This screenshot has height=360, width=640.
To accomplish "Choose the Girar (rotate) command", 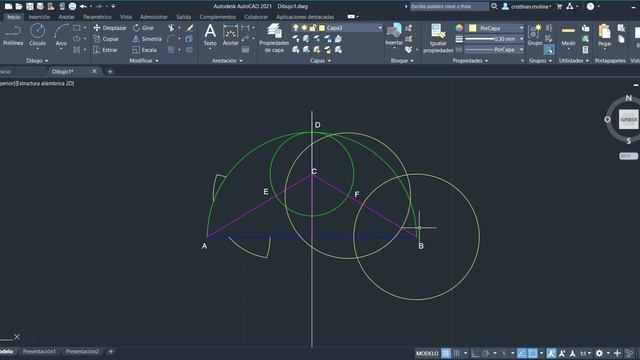I will 144,28.
